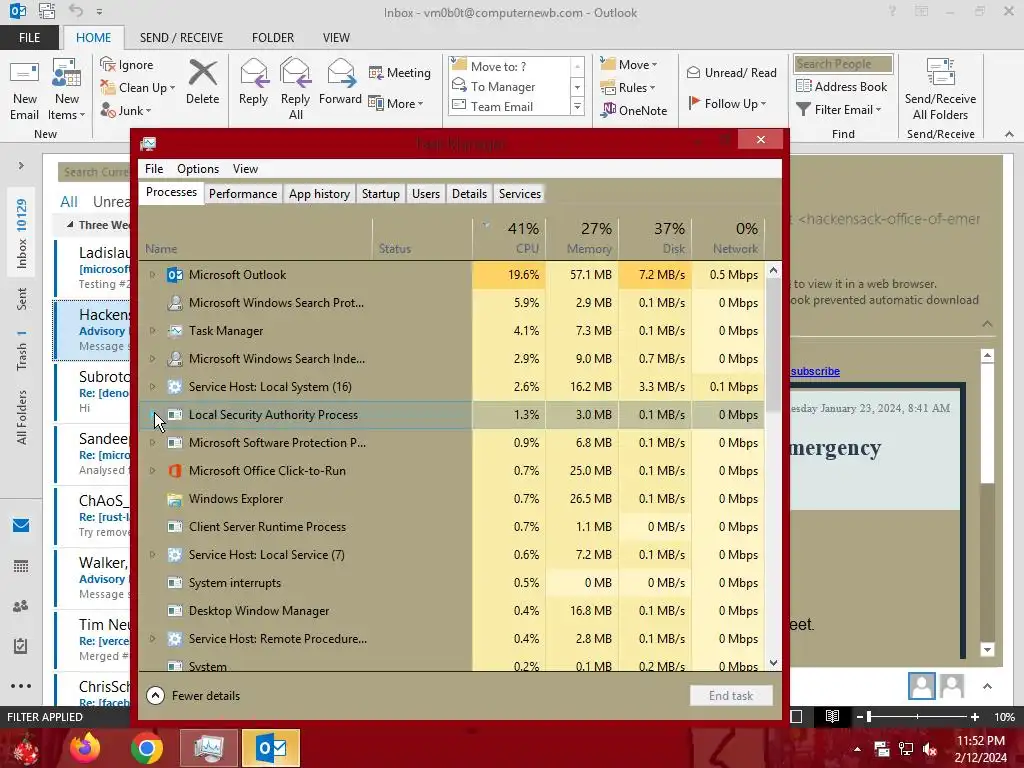Click the Reply icon in Outlook ribbon
1024x768 pixels.
click(x=253, y=82)
